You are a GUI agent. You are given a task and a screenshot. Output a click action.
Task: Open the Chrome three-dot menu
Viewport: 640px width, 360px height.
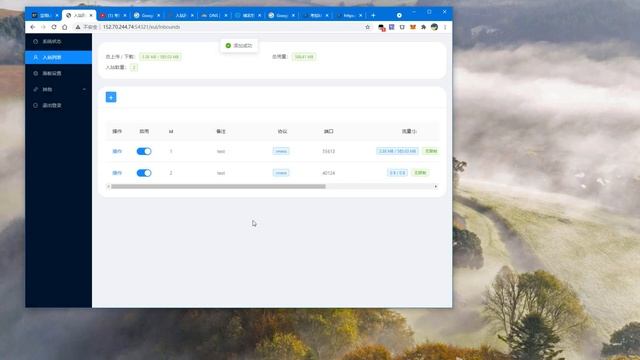point(445,27)
